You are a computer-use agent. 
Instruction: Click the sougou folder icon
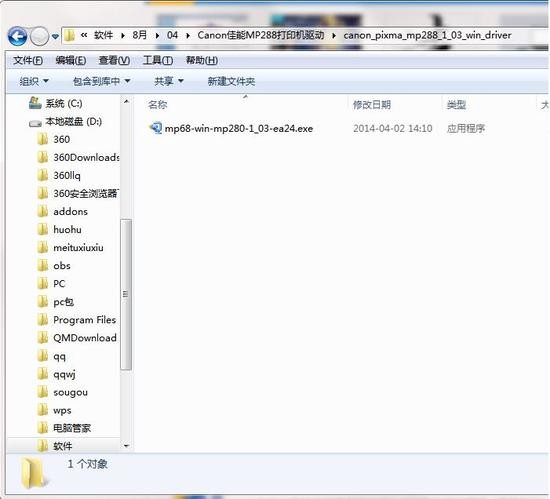(x=43, y=392)
